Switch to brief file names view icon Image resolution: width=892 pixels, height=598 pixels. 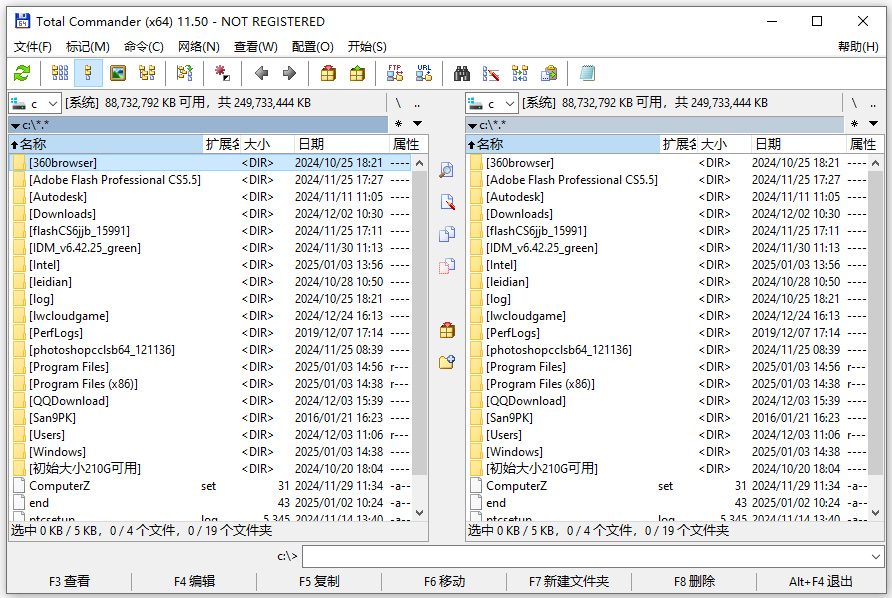point(60,73)
